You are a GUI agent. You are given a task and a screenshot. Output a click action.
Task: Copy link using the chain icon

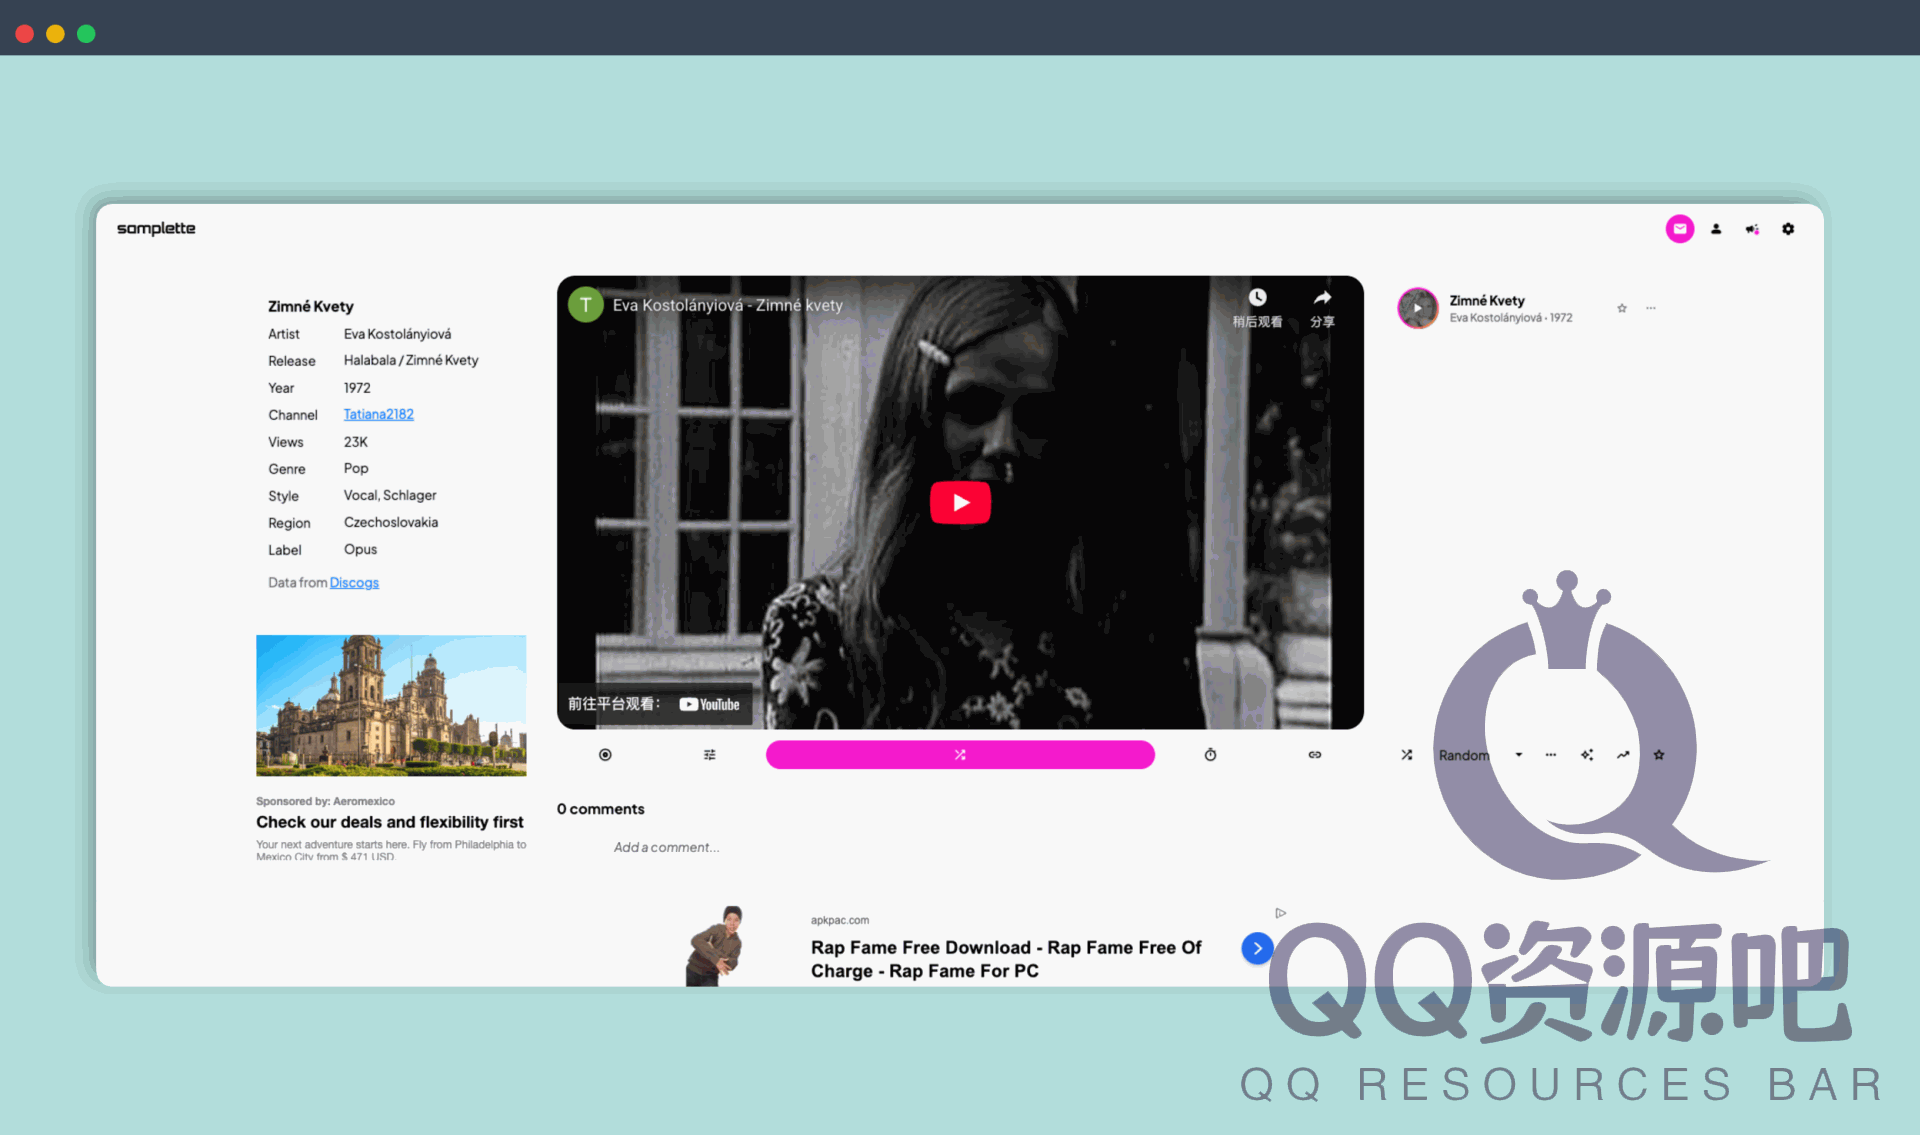pyautogui.click(x=1315, y=755)
